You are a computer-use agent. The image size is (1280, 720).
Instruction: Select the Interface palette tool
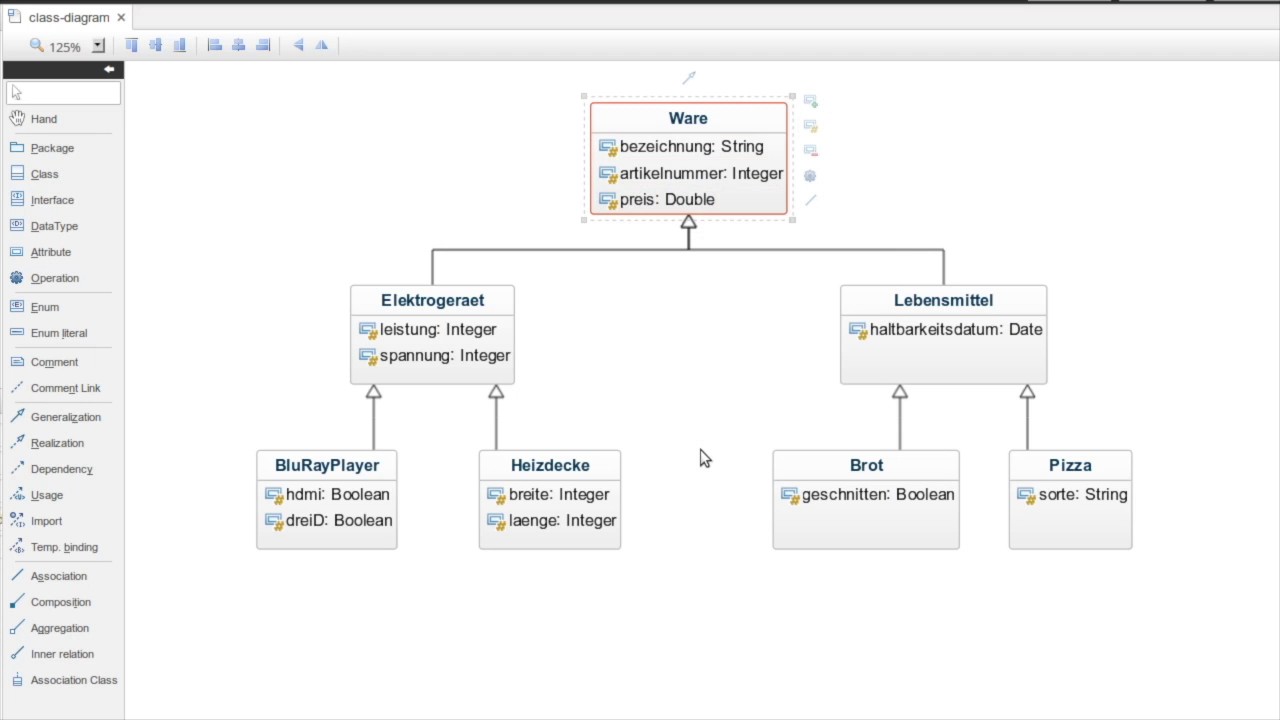coord(42,200)
